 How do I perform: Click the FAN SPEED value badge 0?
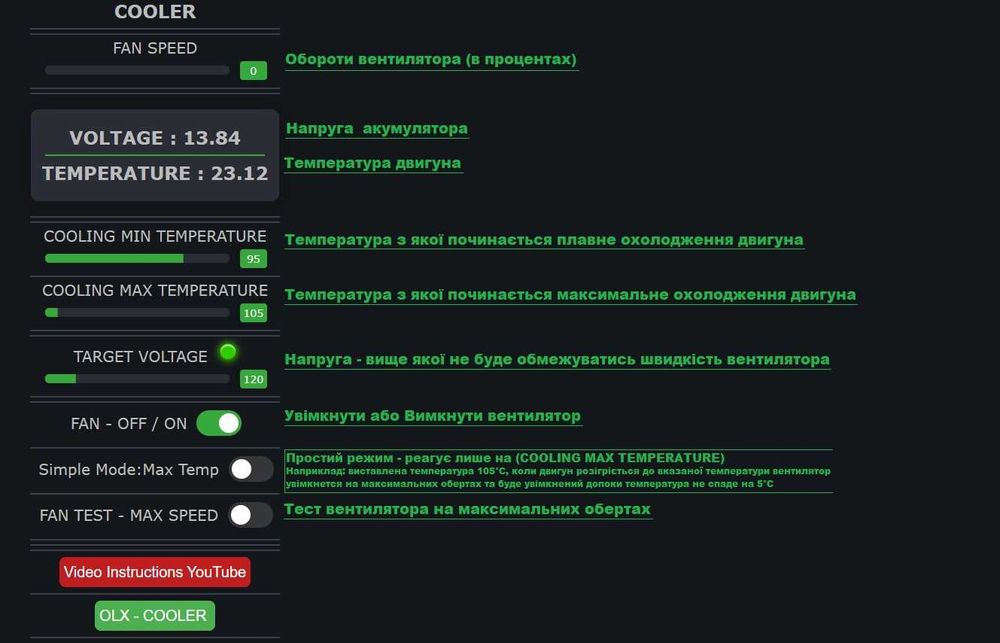(253, 71)
